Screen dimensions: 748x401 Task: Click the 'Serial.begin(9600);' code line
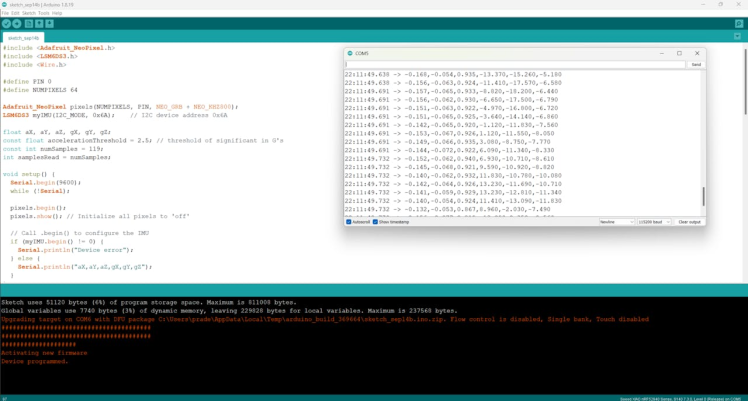(x=46, y=183)
